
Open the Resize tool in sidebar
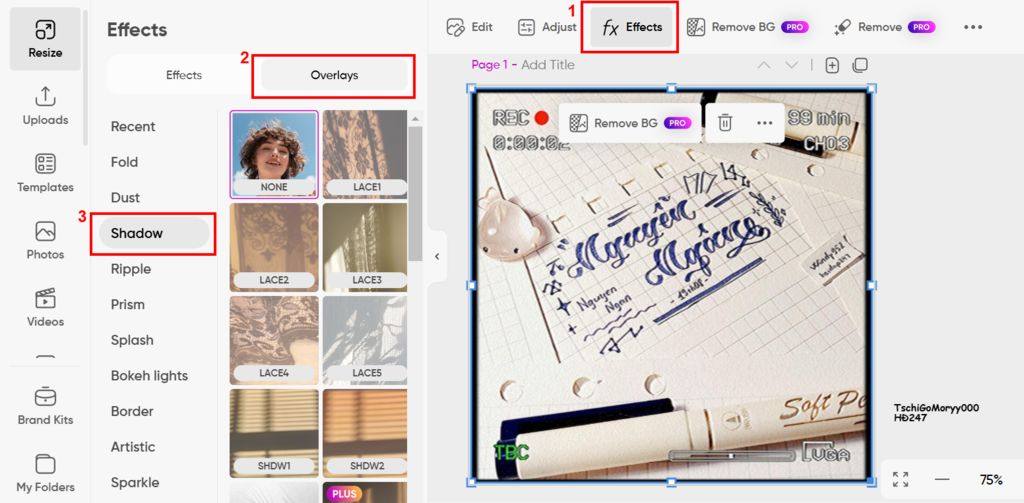[x=45, y=39]
